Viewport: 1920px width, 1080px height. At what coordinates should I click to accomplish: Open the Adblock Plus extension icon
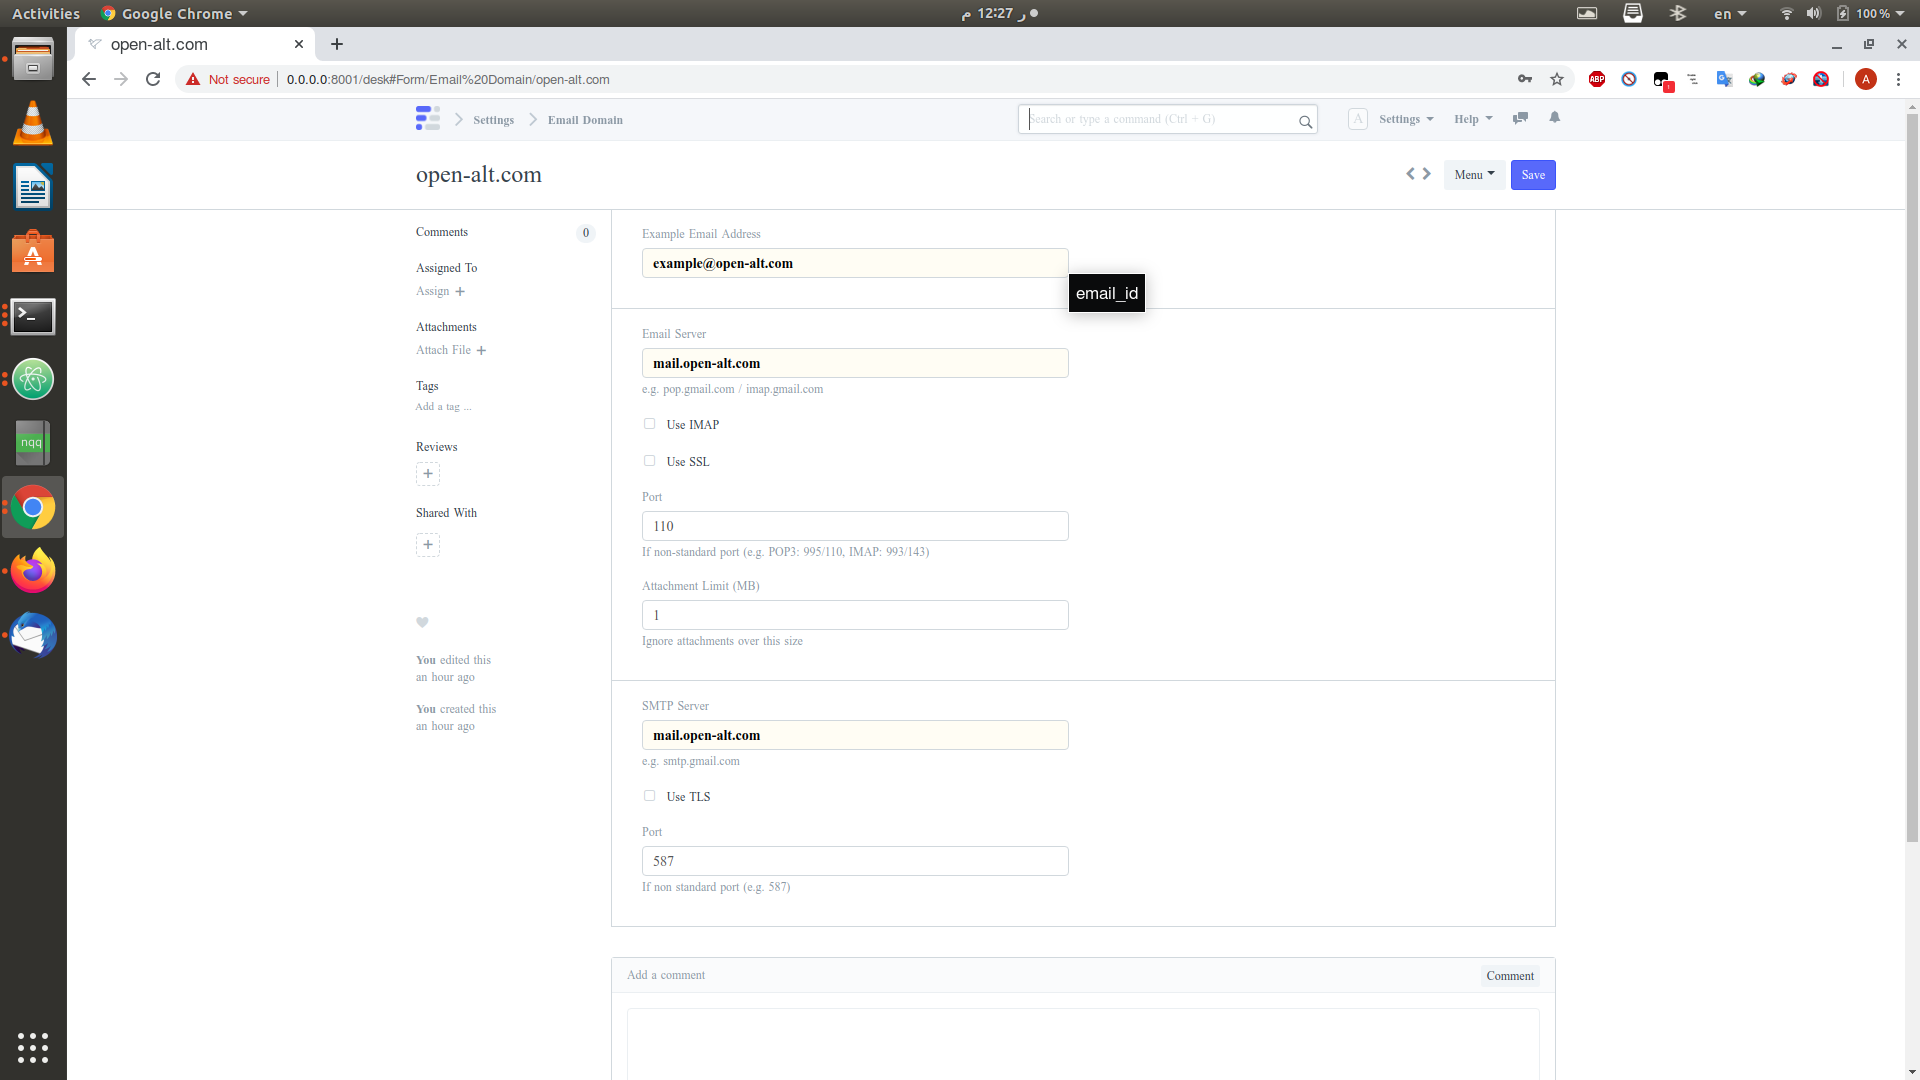1597,79
